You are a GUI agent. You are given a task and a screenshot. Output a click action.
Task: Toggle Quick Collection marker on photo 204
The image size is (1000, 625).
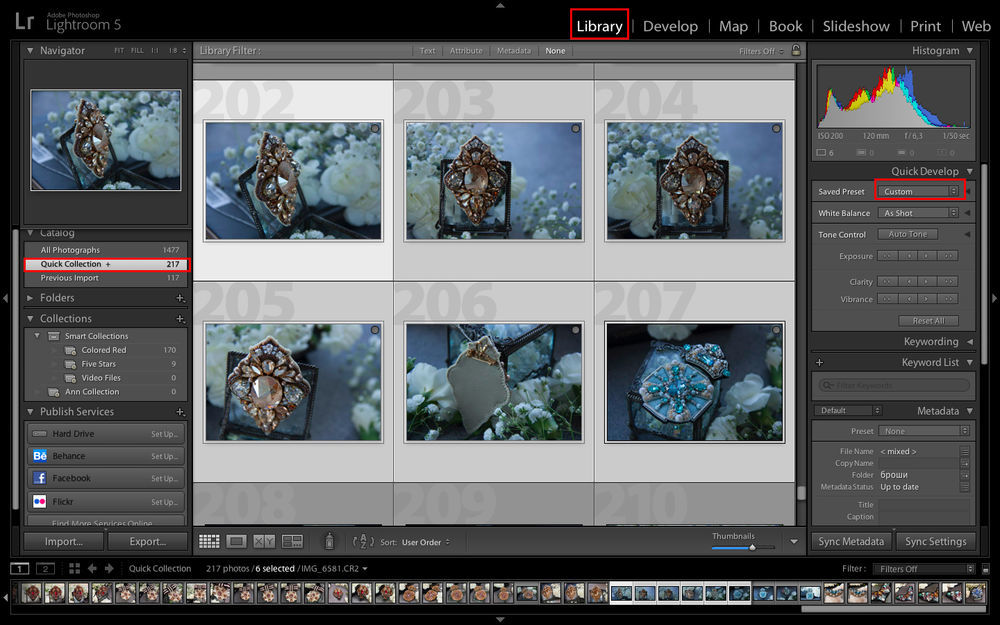coord(776,129)
